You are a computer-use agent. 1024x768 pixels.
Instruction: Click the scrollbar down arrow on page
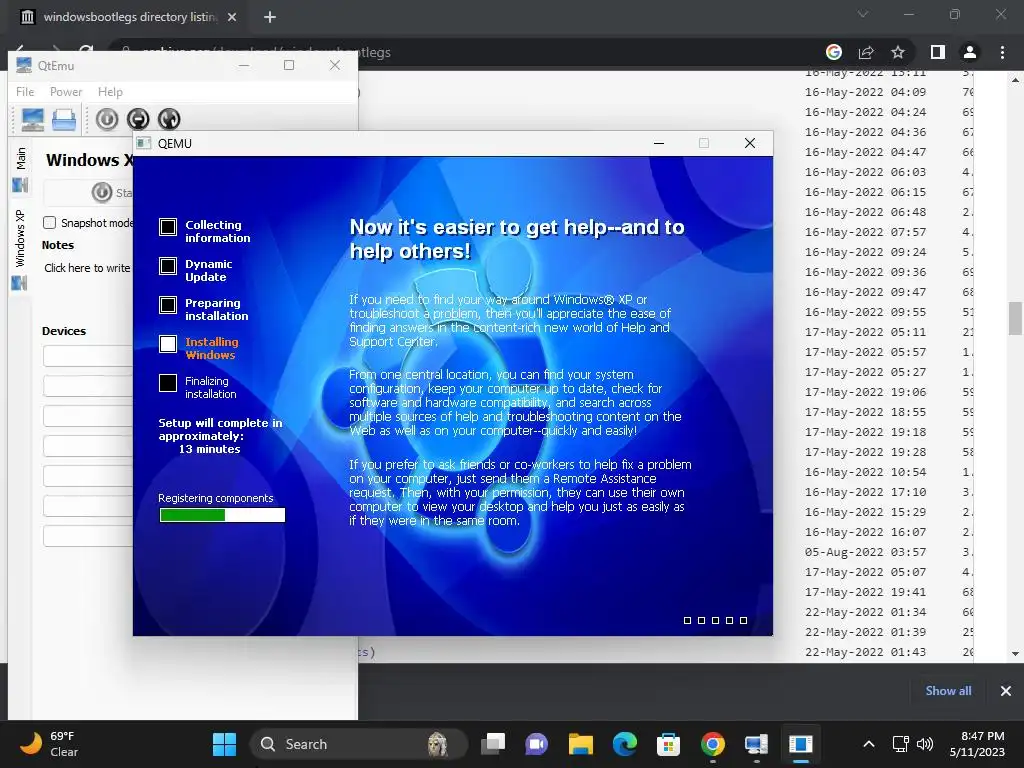[x=1015, y=654]
